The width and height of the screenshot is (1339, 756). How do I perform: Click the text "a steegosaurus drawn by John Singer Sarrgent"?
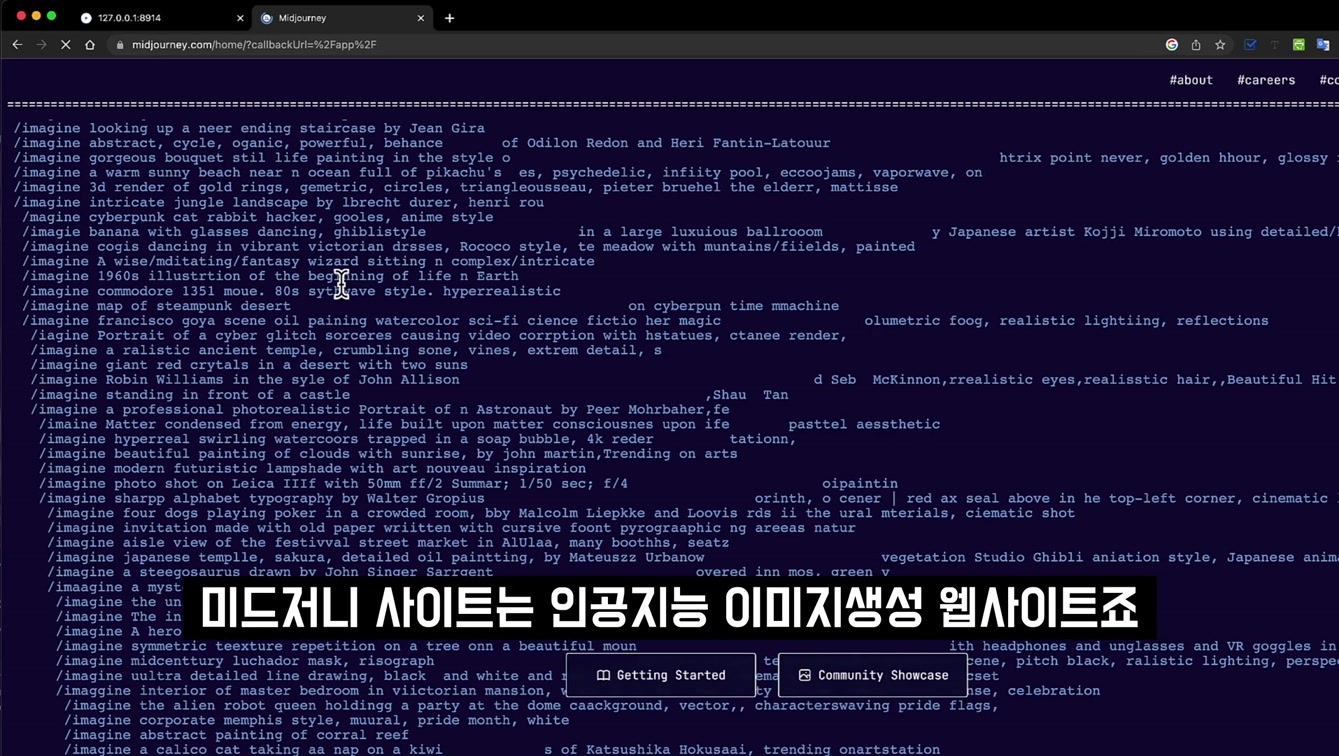click(x=308, y=572)
